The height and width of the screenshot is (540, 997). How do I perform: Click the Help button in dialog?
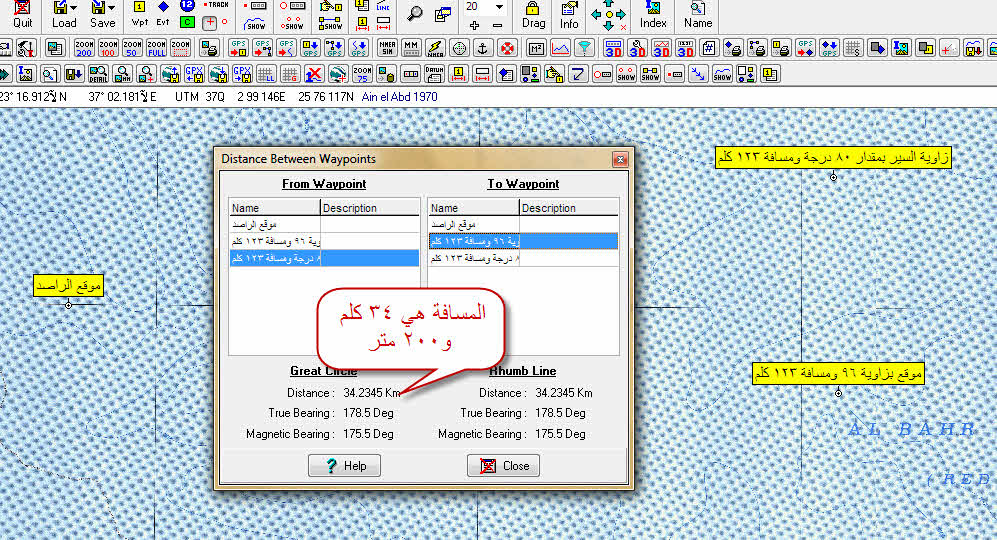[x=345, y=466]
